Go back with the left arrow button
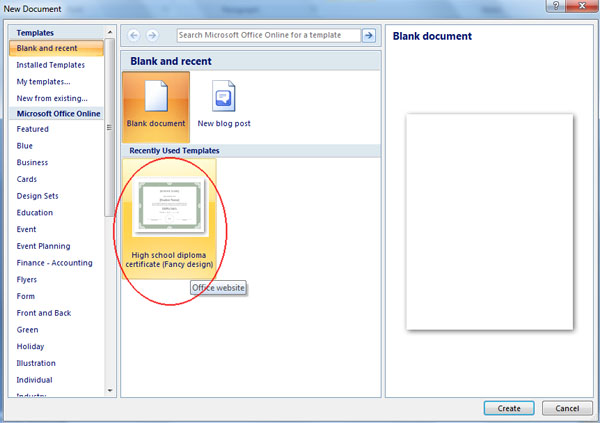Viewport: 600px width, 423px height. click(x=134, y=36)
